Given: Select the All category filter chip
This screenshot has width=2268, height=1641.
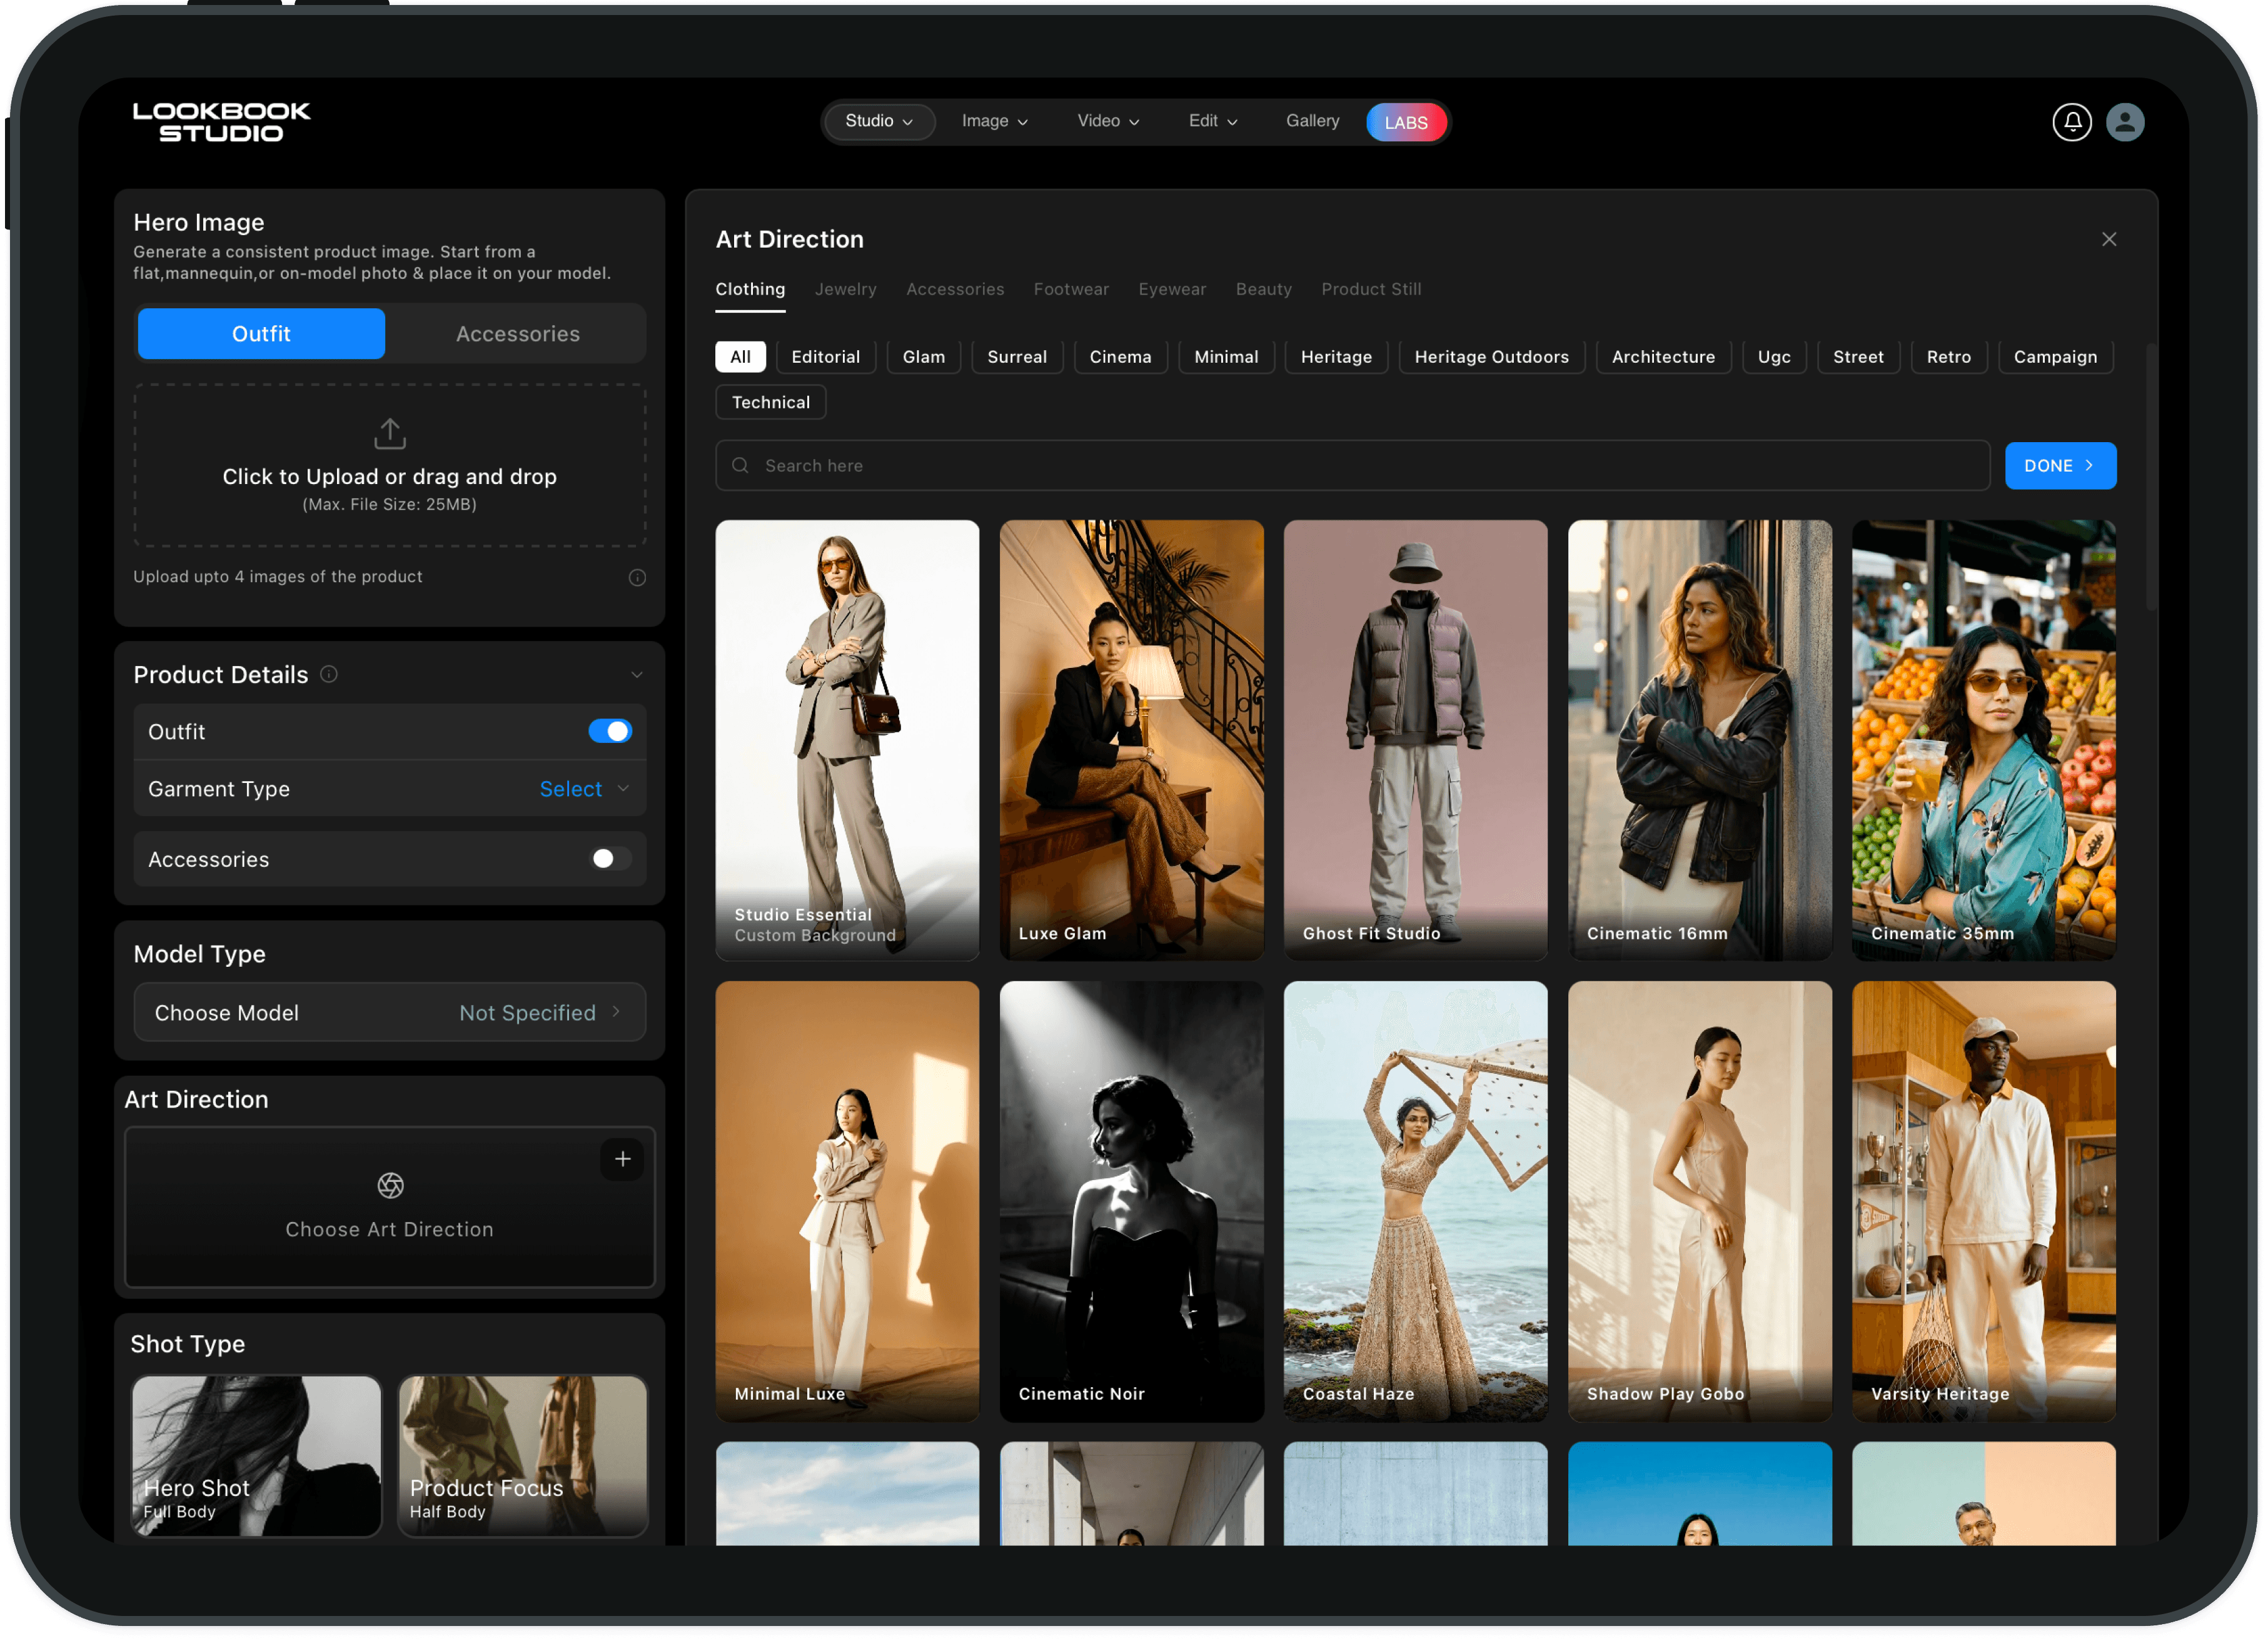Looking at the screenshot, I should tap(740, 357).
